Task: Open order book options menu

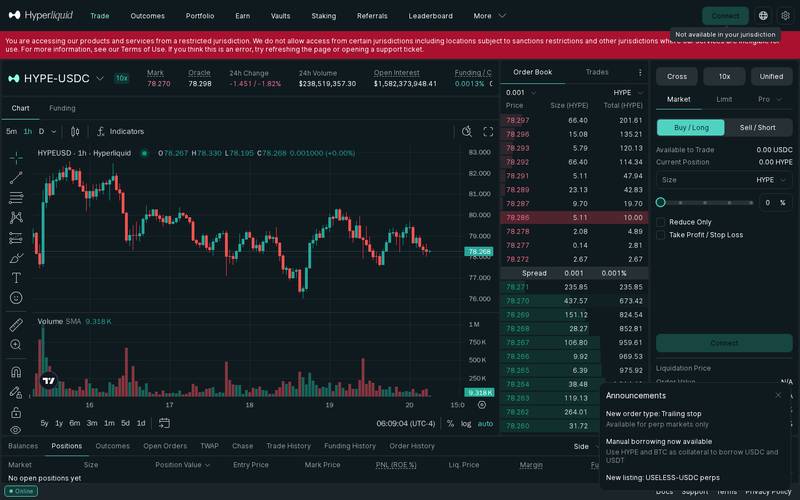Action: point(640,72)
